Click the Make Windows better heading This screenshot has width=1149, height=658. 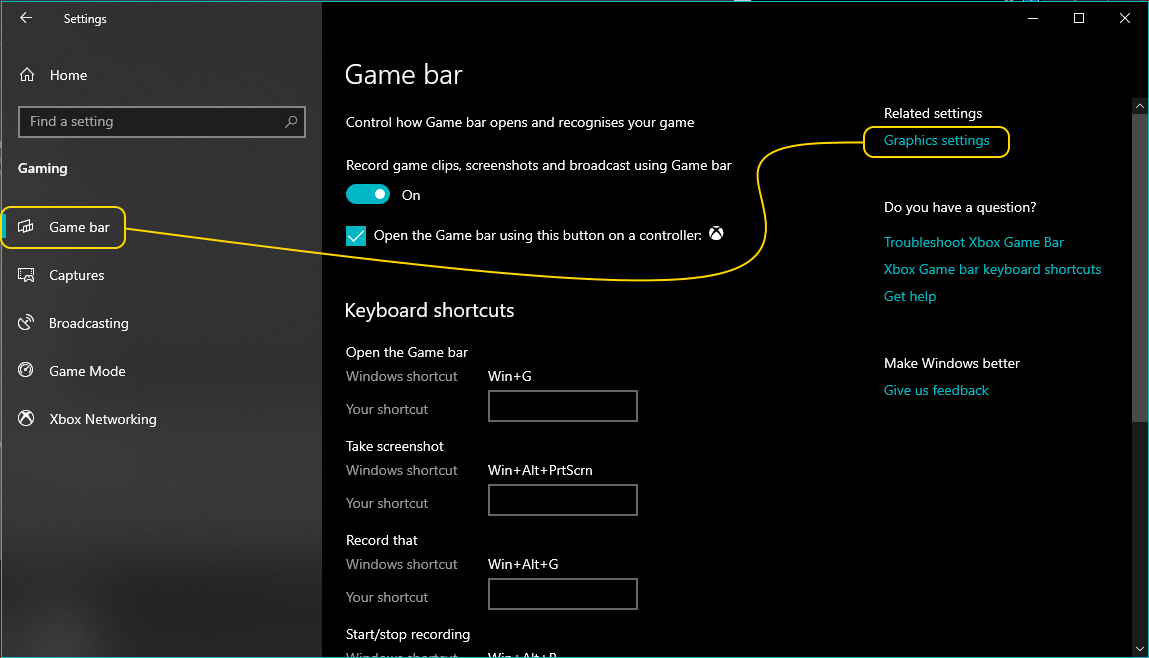(x=952, y=363)
